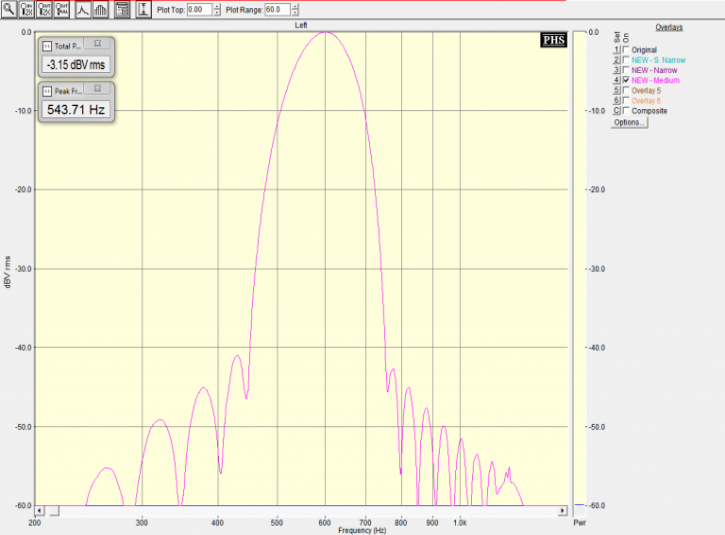Screen dimensions: 725x535
Task: Enable the NEW - Narrow overlay checkbox
Action: click(626, 70)
